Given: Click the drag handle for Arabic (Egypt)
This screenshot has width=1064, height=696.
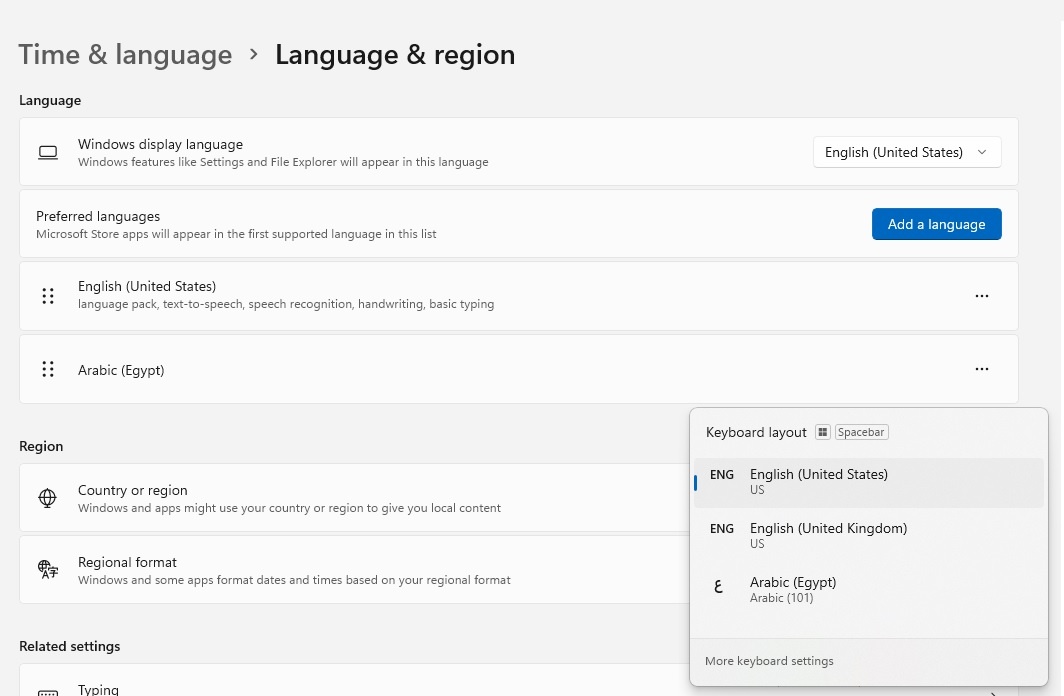Looking at the screenshot, I should pos(48,369).
